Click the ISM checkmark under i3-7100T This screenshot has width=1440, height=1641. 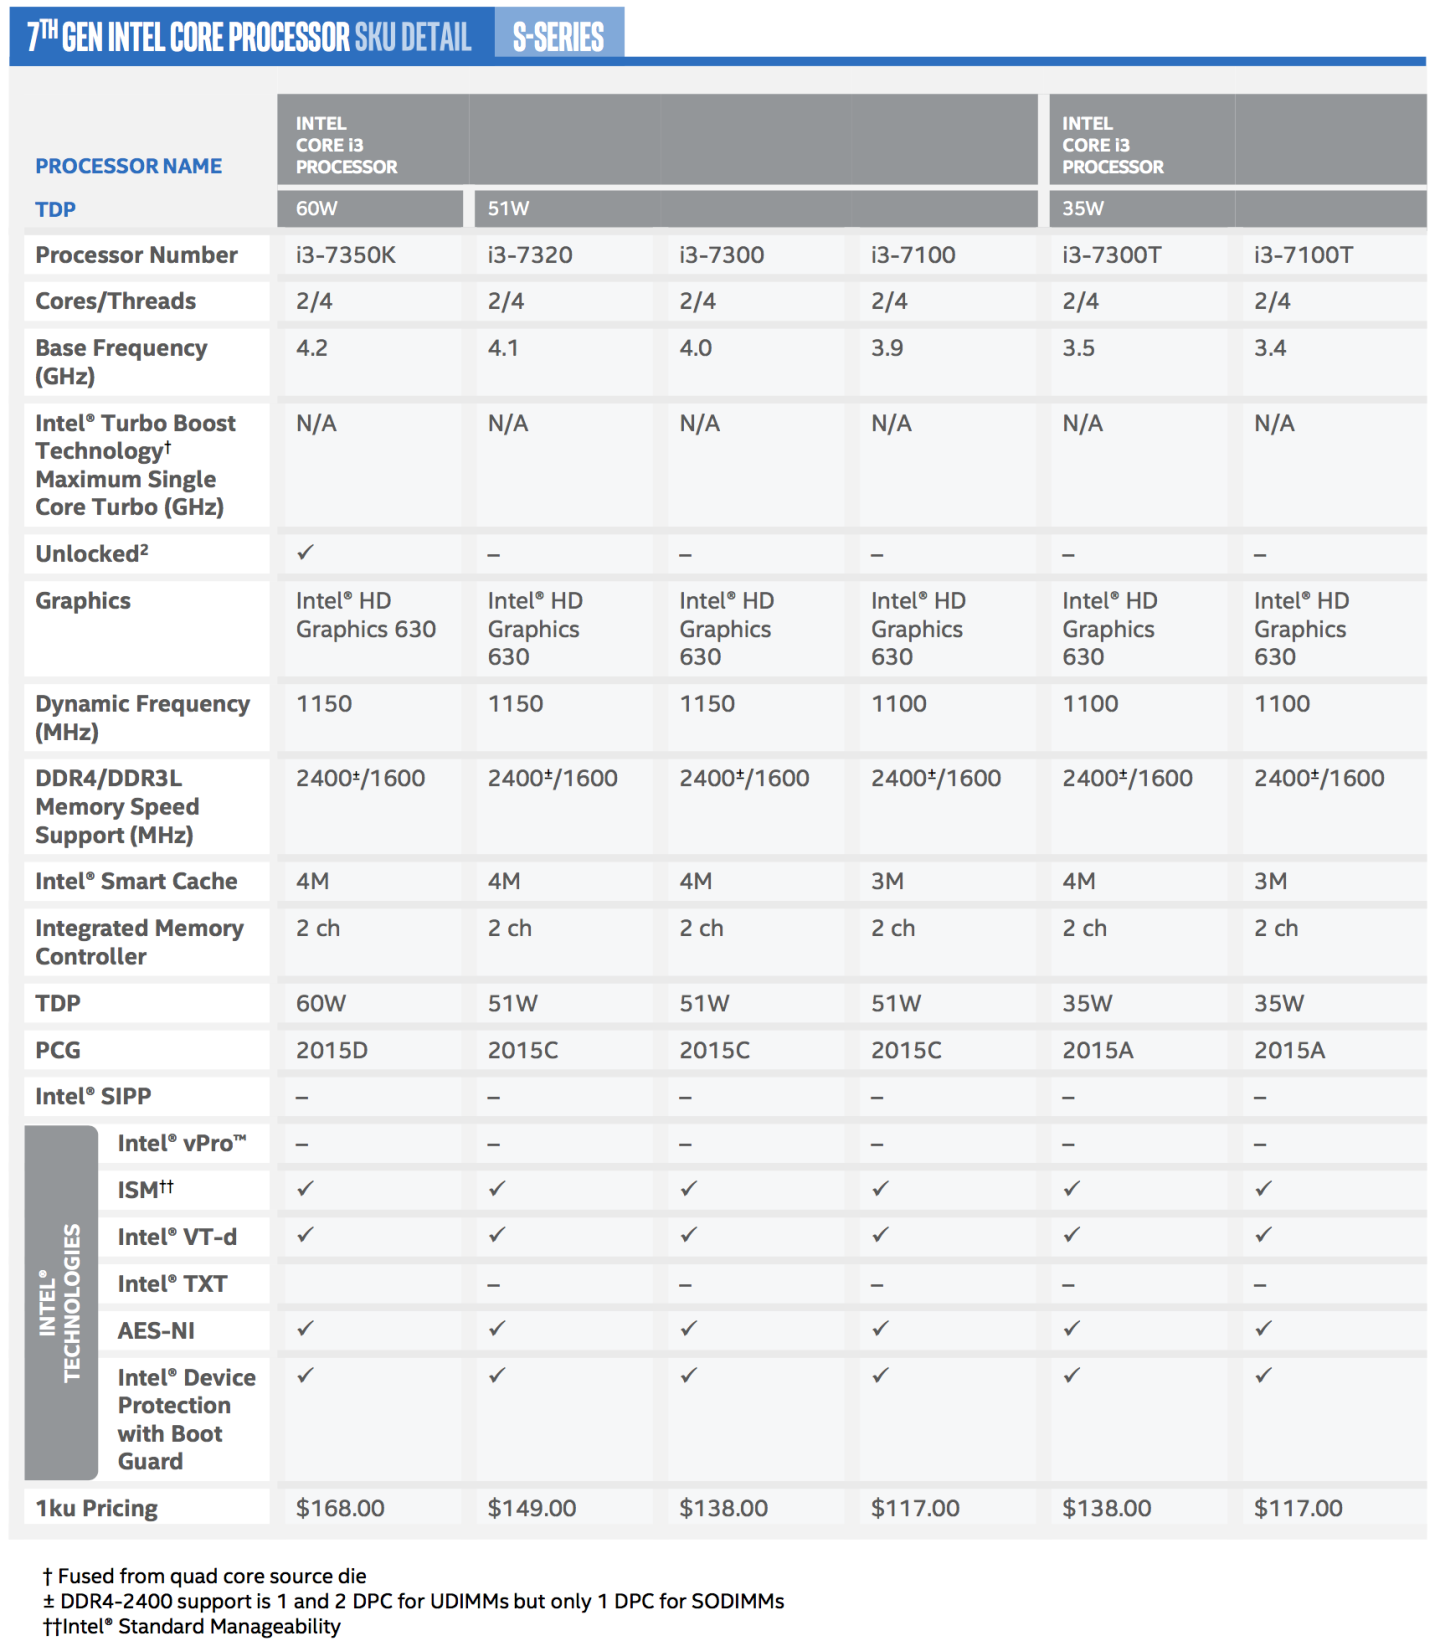tap(1264, 1188)
